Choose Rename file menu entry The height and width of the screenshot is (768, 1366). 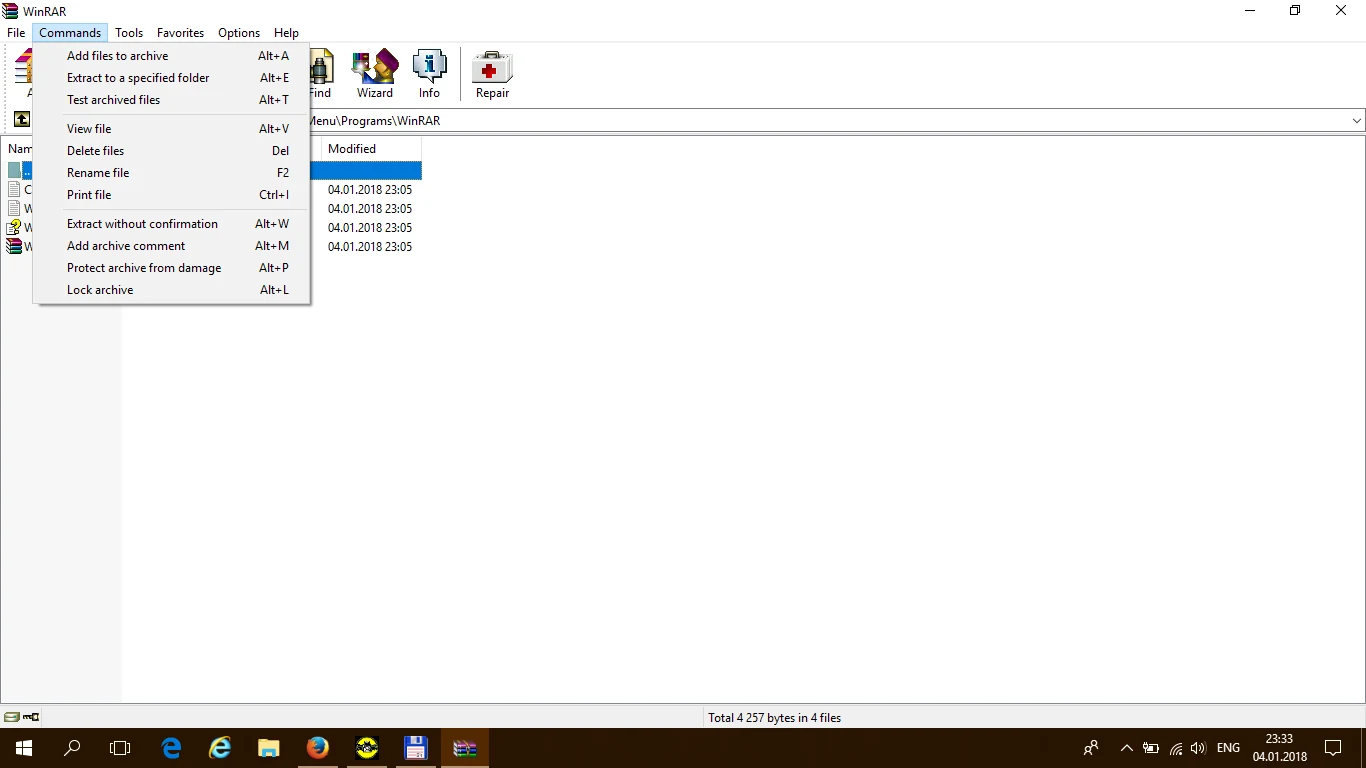pyautogui.click(x=171, y=173)
